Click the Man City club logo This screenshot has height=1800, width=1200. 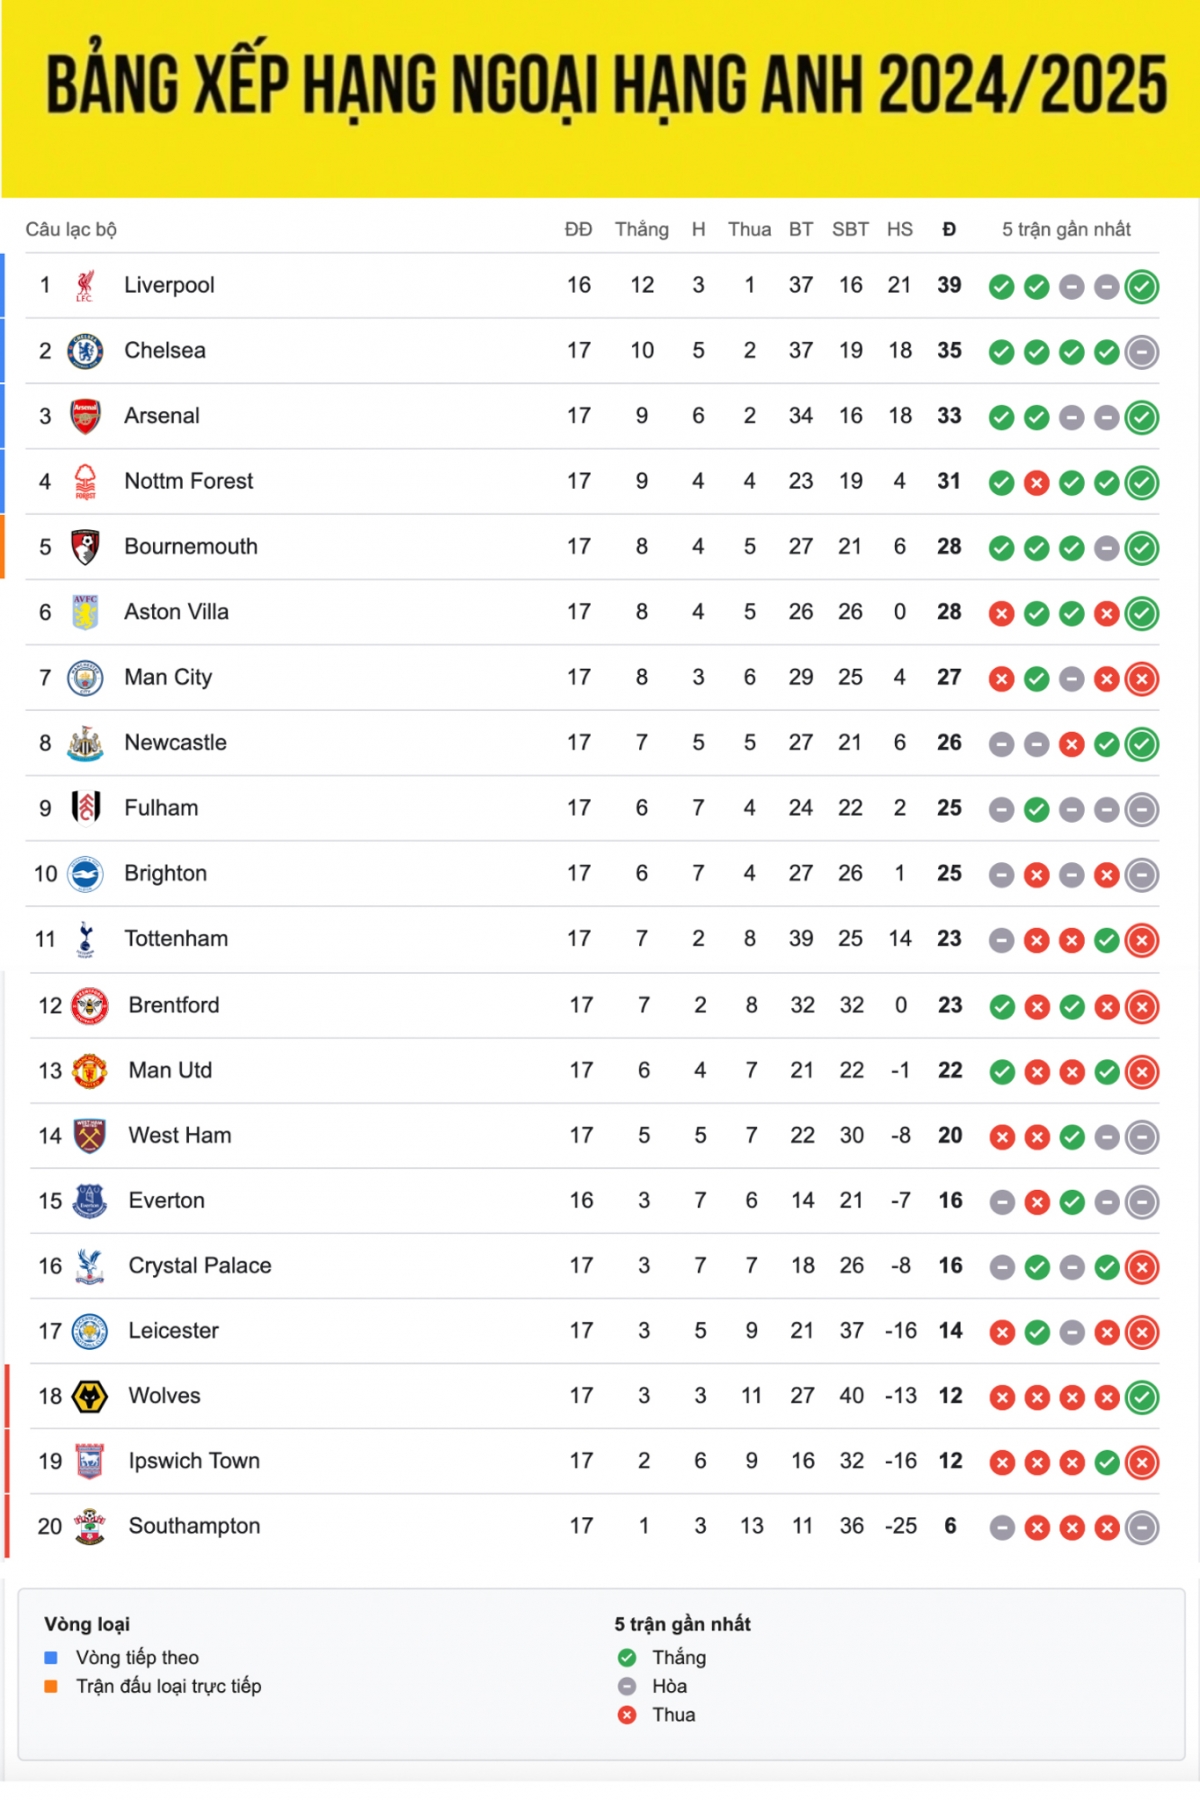(85, 678)
